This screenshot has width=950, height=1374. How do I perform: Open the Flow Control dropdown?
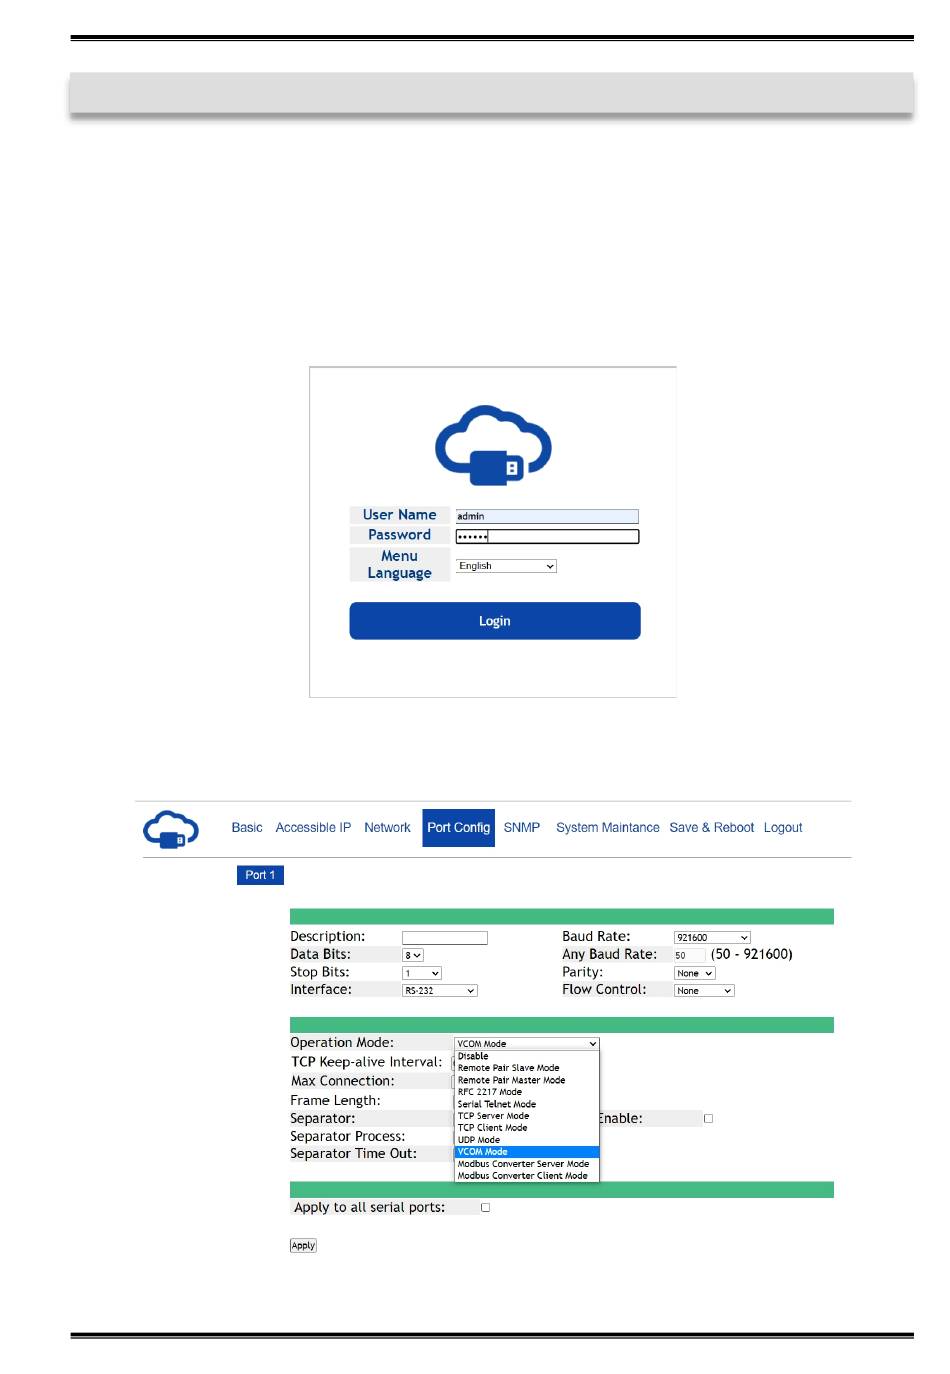pyautogui.click(x=704, y=991)
